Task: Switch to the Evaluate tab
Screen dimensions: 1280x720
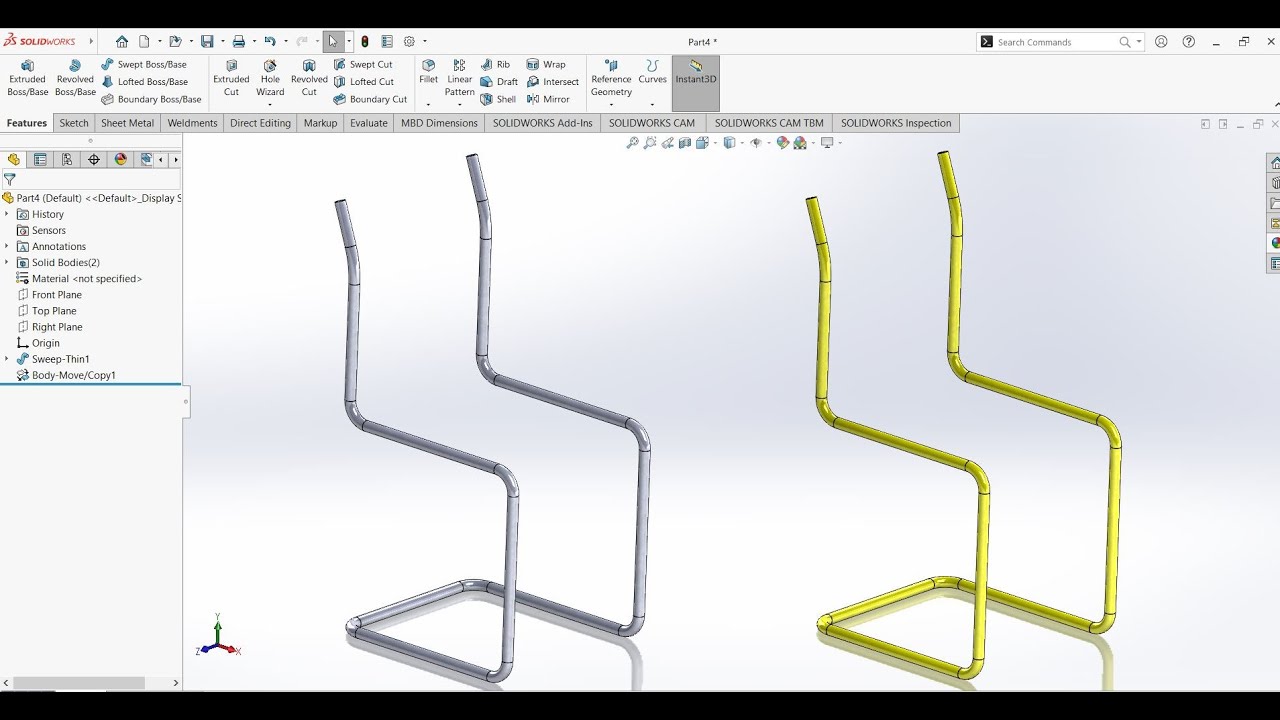Action: click(368, 123)
